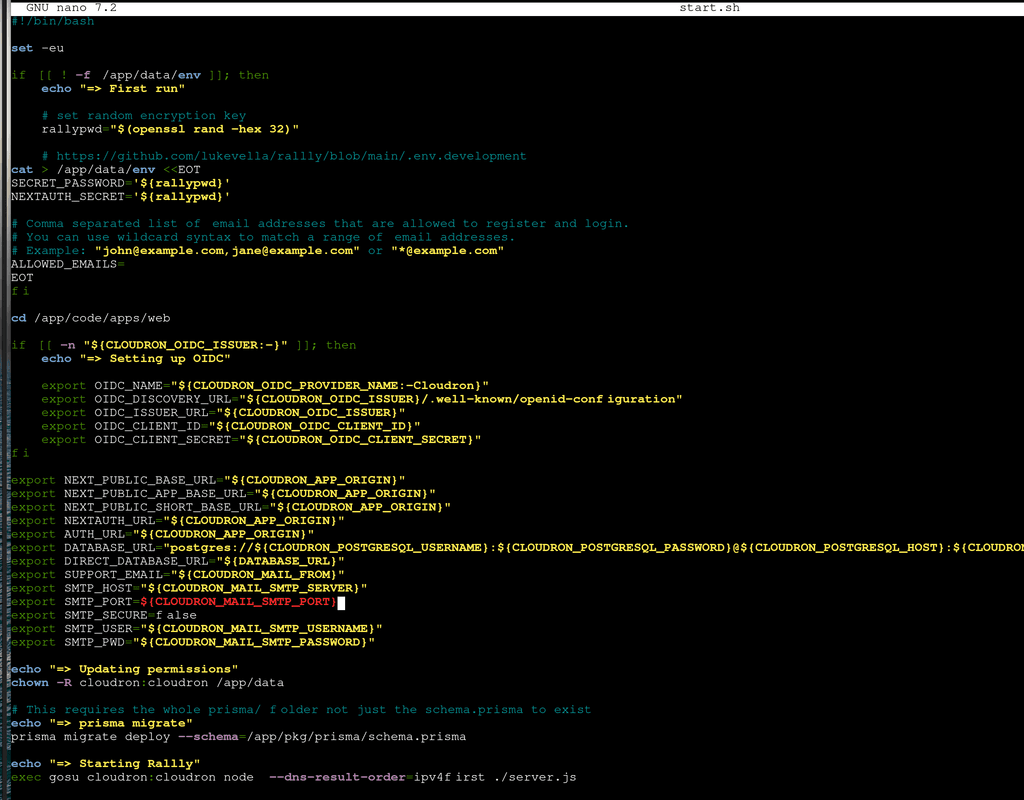Click the SECRET_PASSWORD variable line
Viewport: 1024px width, 800px height.
121,183
